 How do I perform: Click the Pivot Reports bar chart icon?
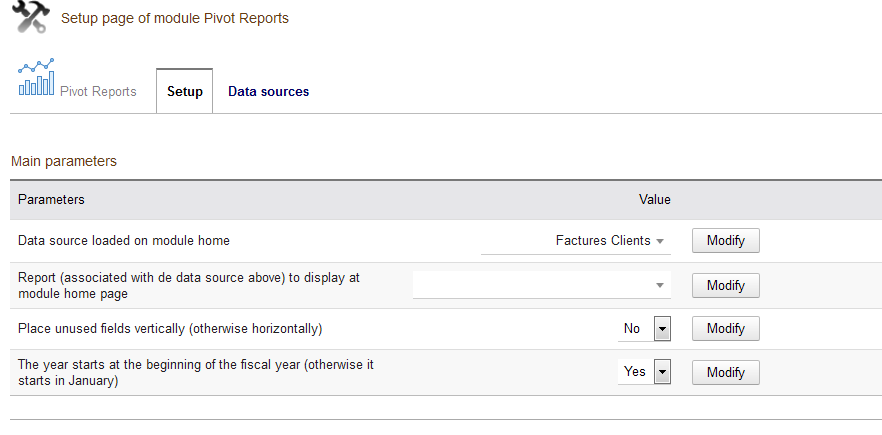point(36,79)
